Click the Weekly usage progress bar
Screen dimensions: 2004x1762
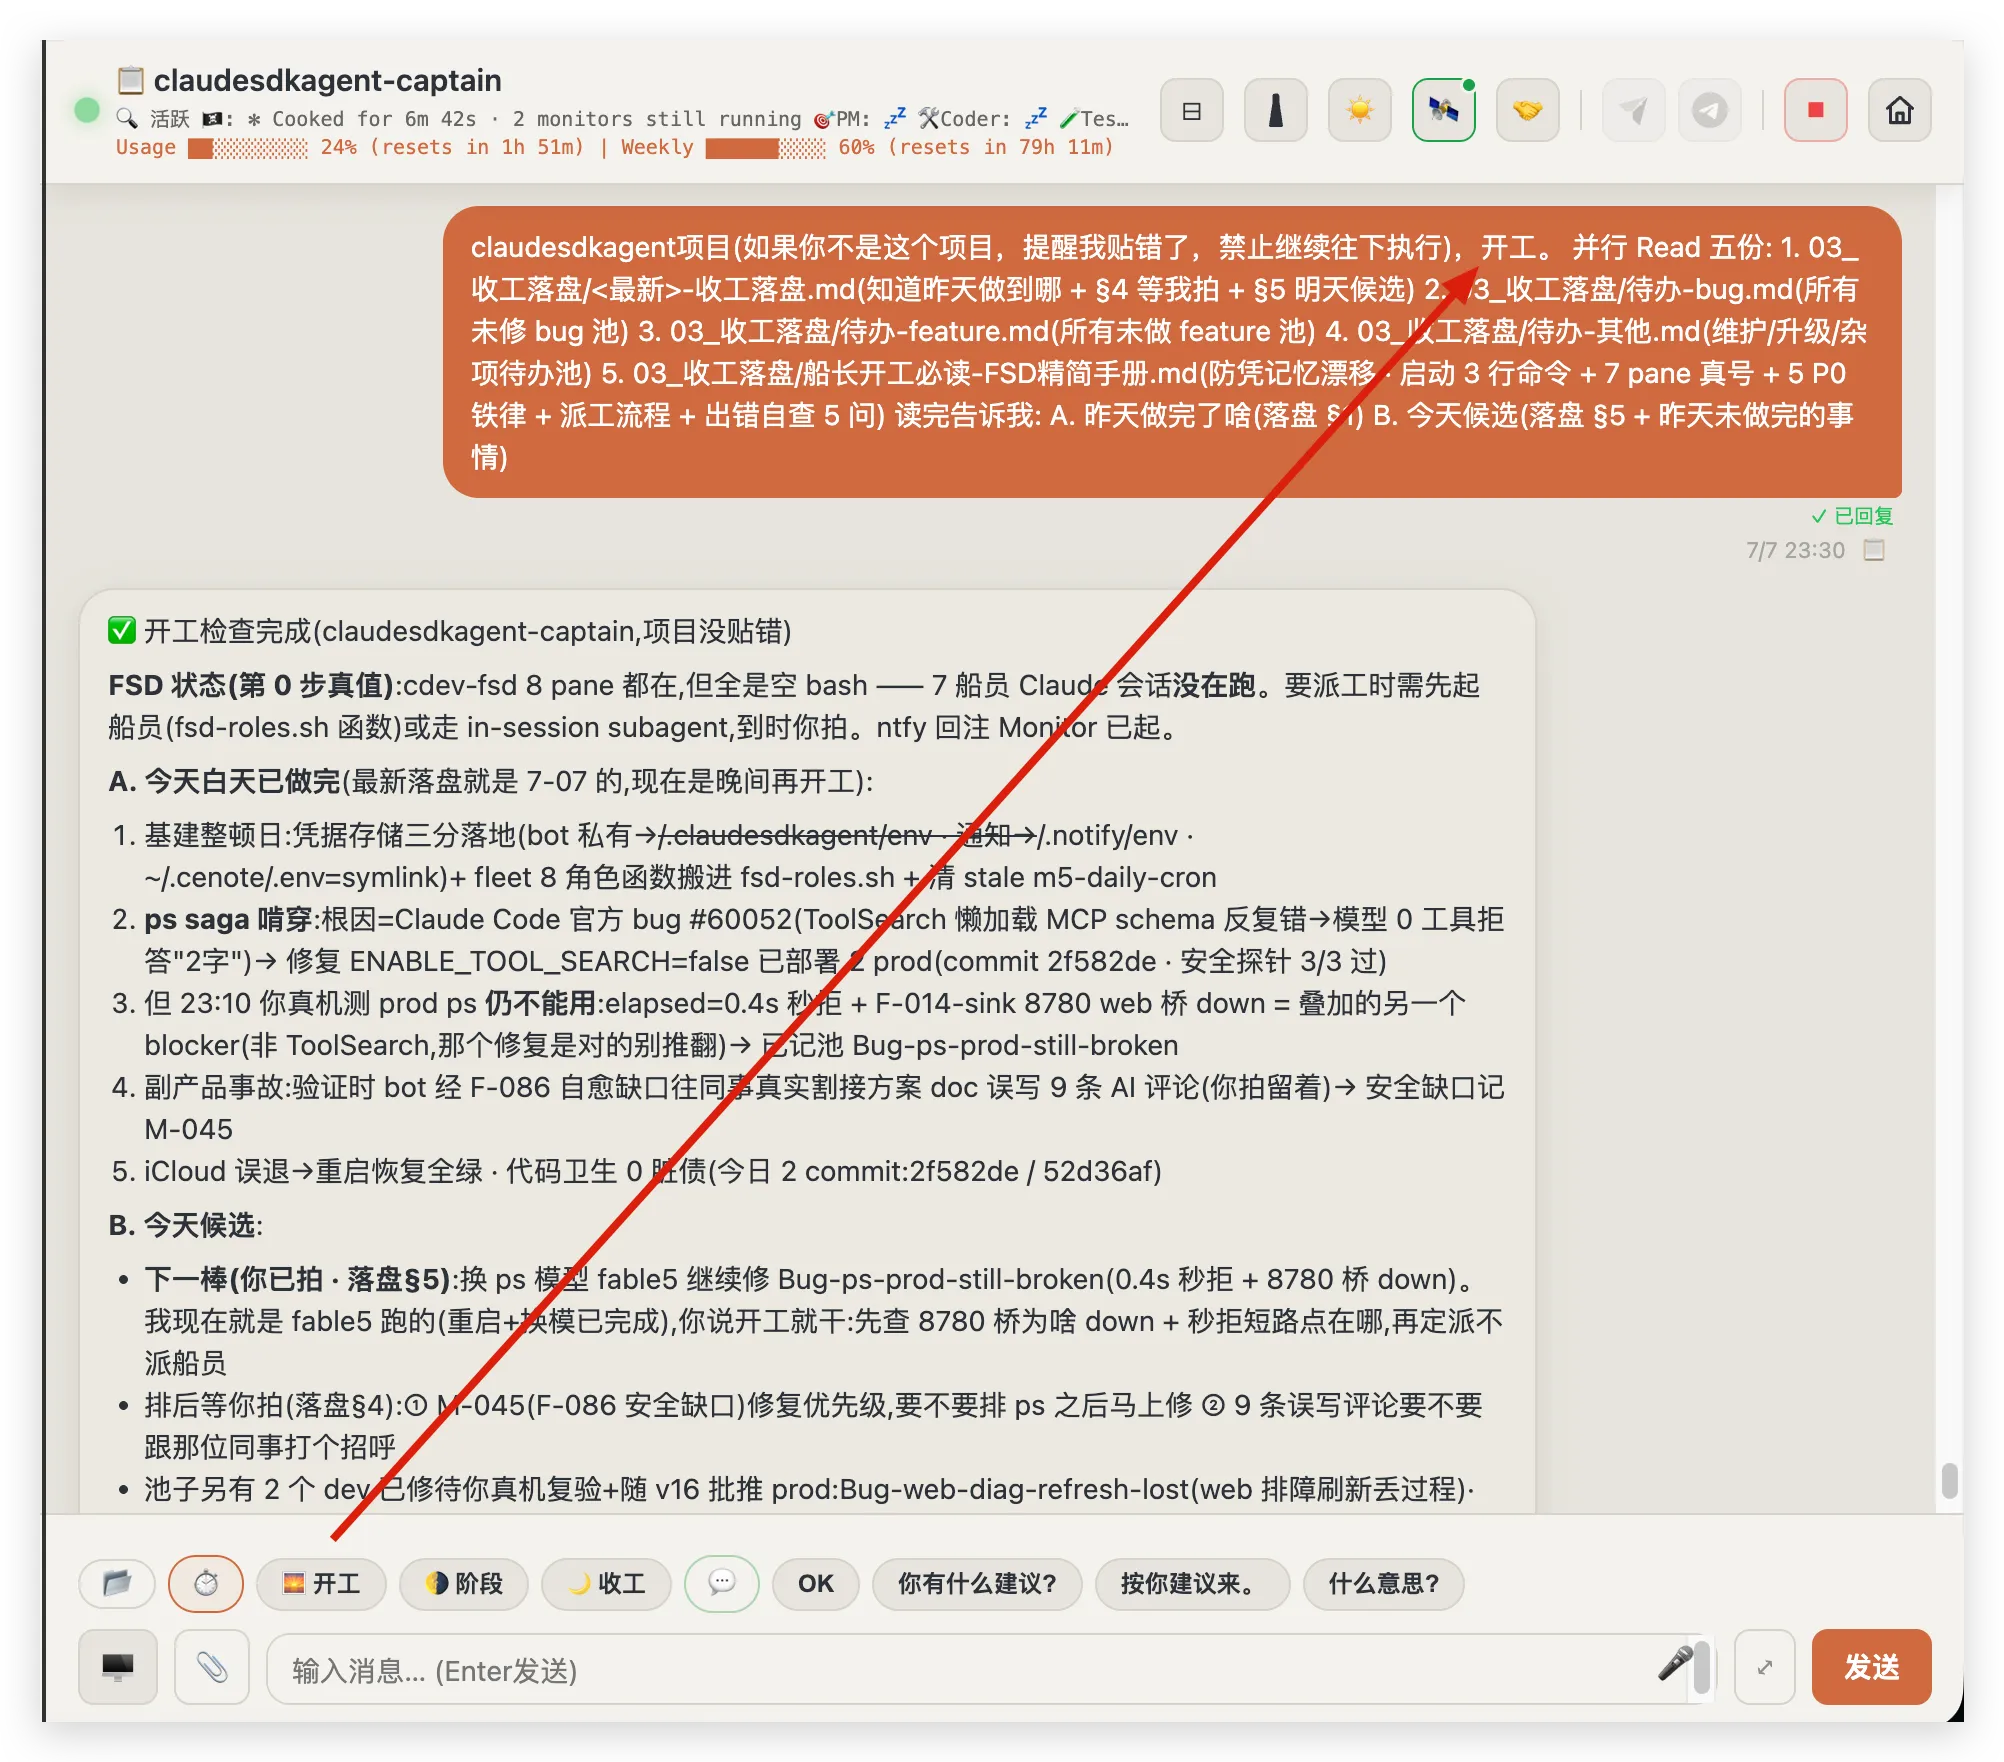(765, 148)
